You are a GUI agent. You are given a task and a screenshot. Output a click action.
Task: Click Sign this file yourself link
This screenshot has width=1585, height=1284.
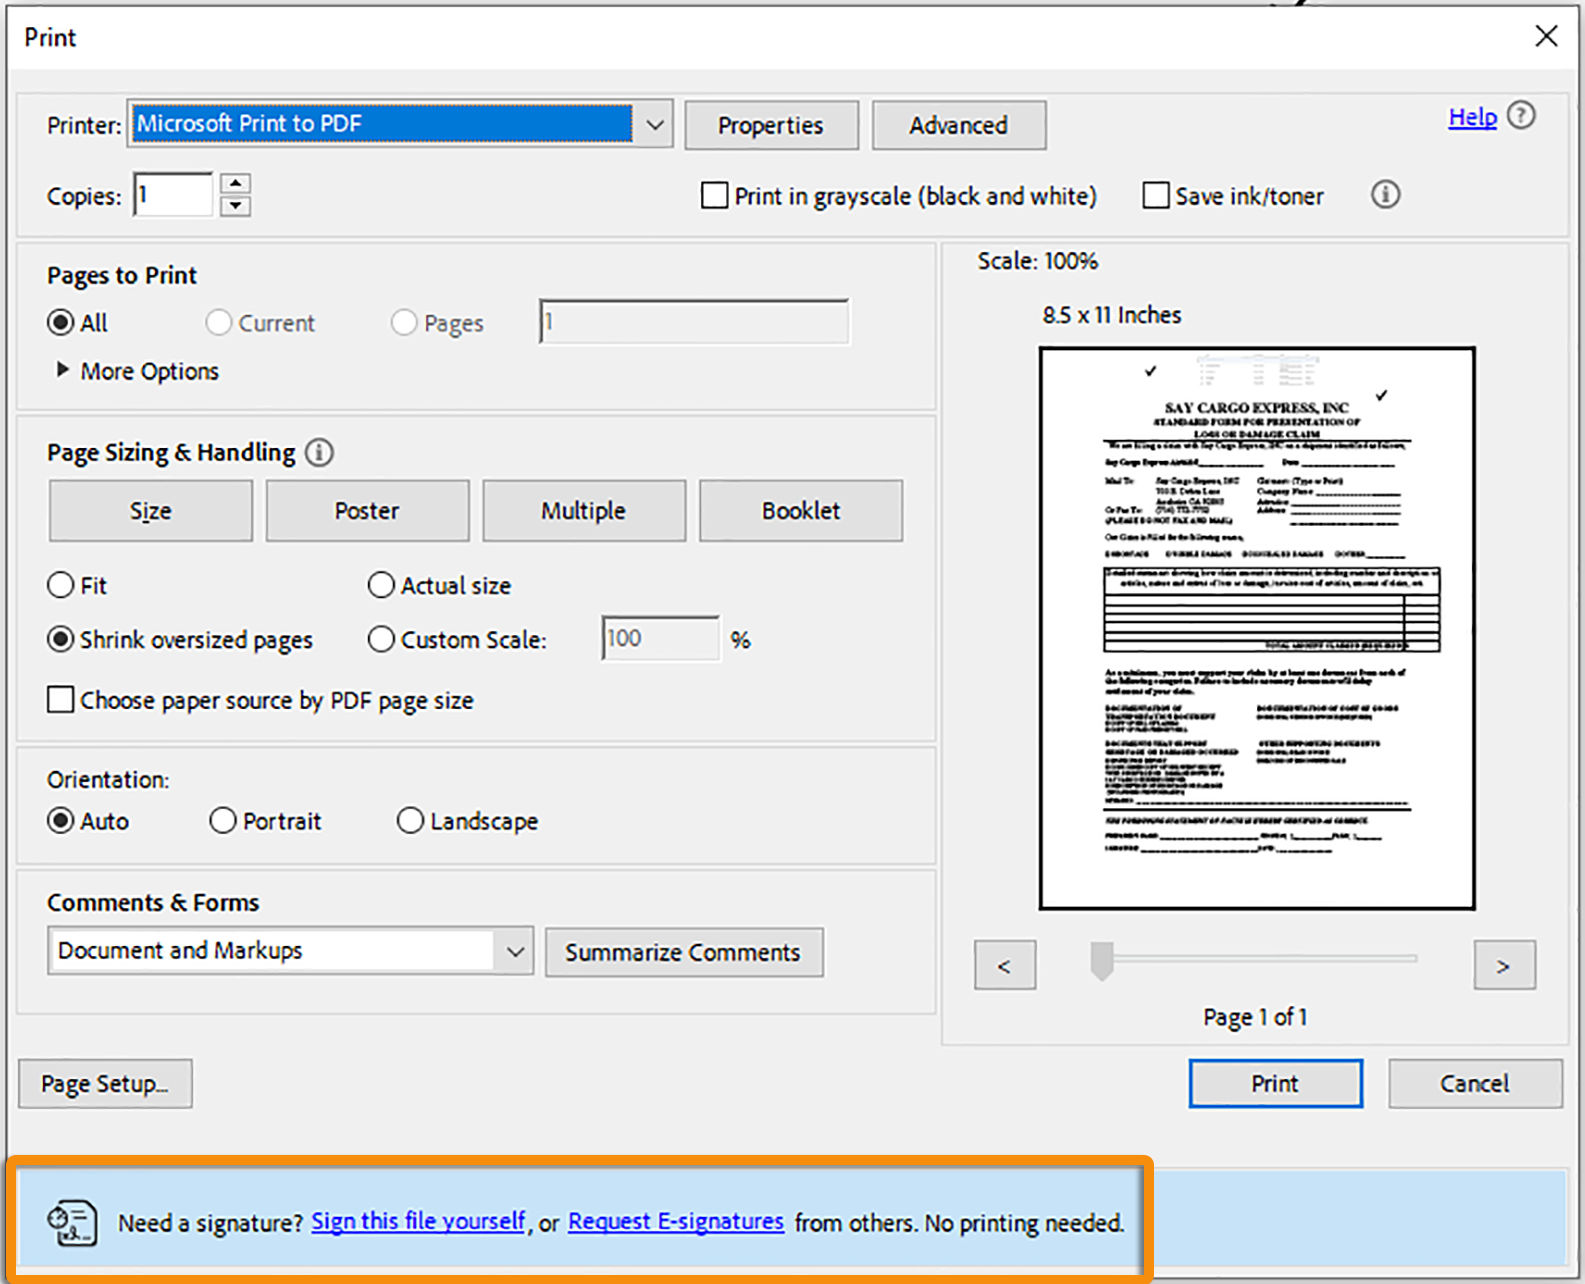pyautogui.click(x=418, y=1221)
